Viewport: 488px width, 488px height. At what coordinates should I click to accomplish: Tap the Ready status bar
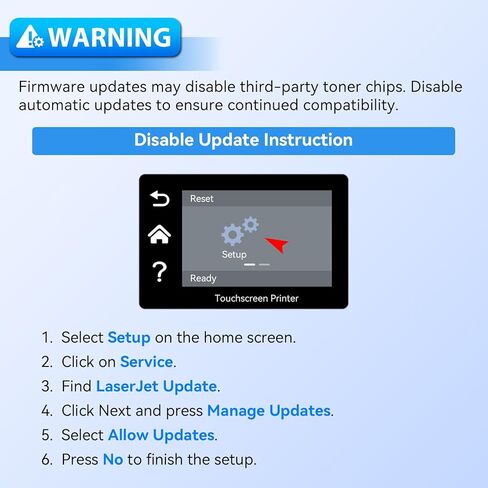257,278
